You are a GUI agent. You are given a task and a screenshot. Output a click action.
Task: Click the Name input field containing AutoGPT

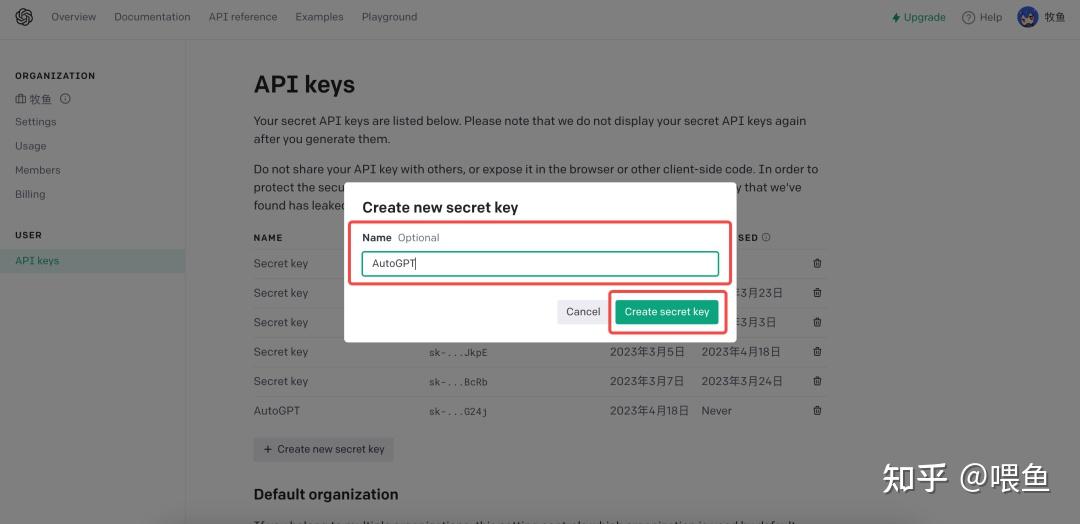540,264
